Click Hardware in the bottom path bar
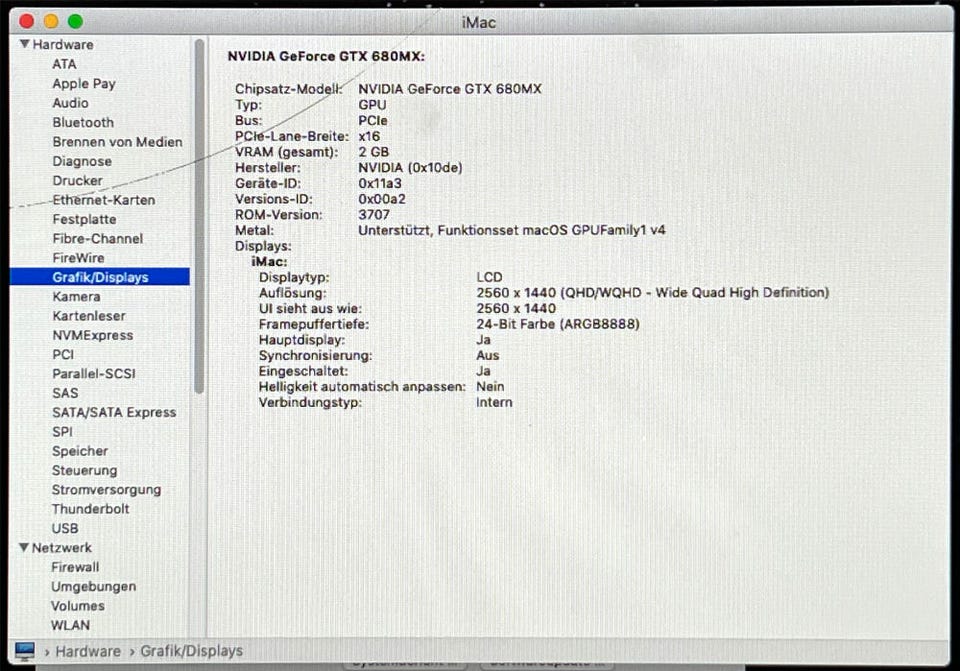 tap(88, 651)
